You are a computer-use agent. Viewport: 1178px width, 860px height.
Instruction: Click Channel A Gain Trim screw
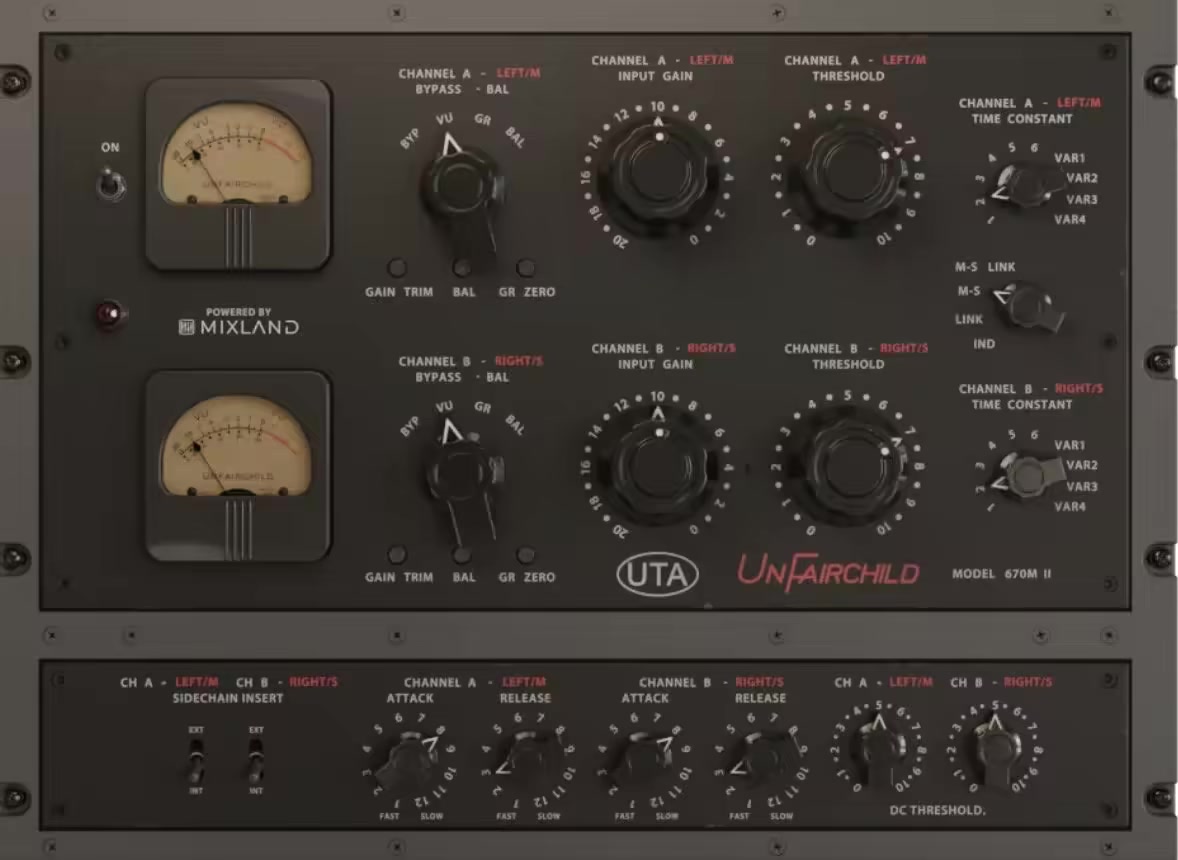click(397, 268)
